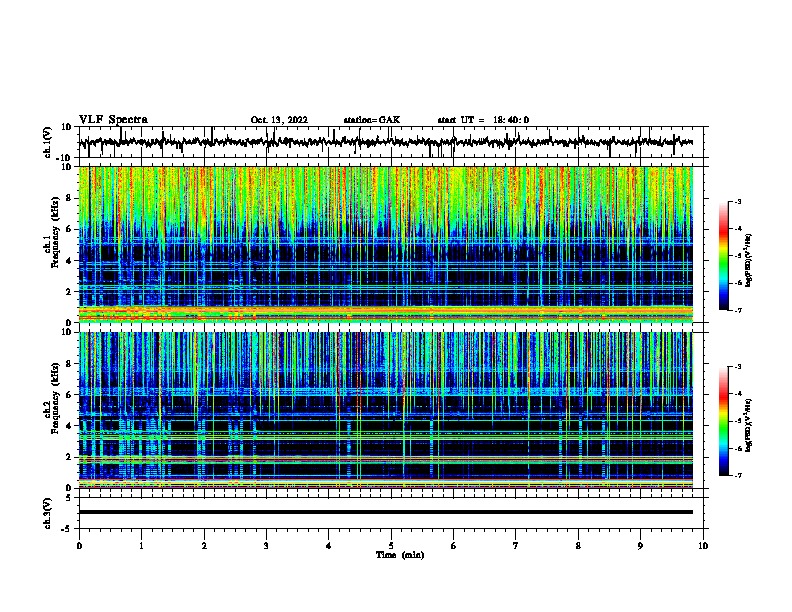792x612 pixels.
Task: Click the '6' kHz tick on ch.2 spectrogram
Action: coord(70,395)
